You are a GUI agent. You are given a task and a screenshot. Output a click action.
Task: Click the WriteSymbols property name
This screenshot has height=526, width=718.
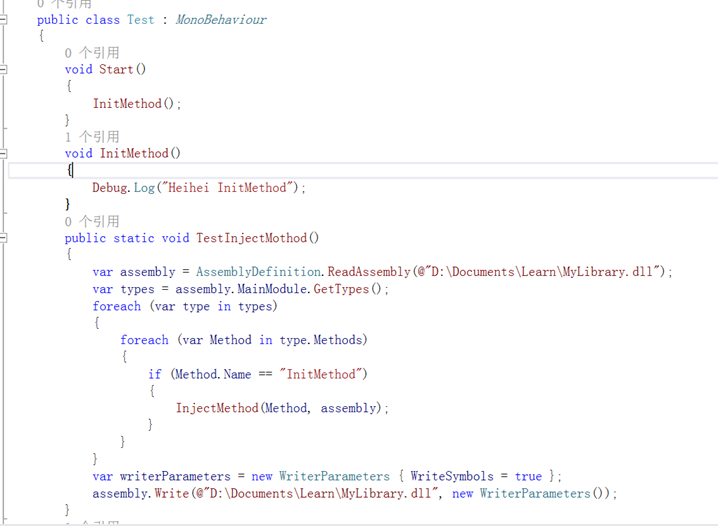449,476
